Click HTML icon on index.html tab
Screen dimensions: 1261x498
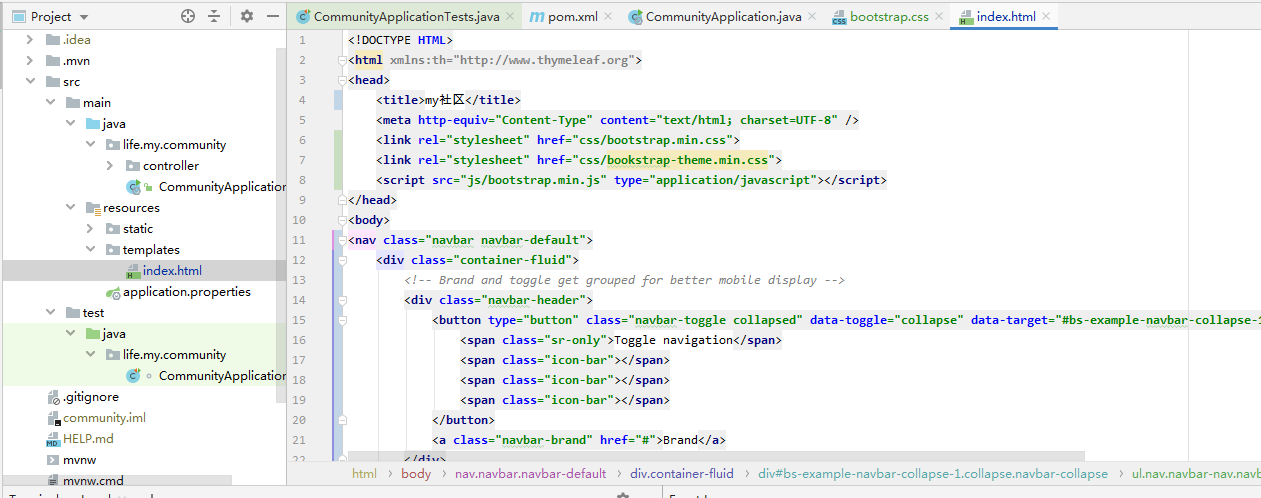pyautogui.click(x=967, y=17)
